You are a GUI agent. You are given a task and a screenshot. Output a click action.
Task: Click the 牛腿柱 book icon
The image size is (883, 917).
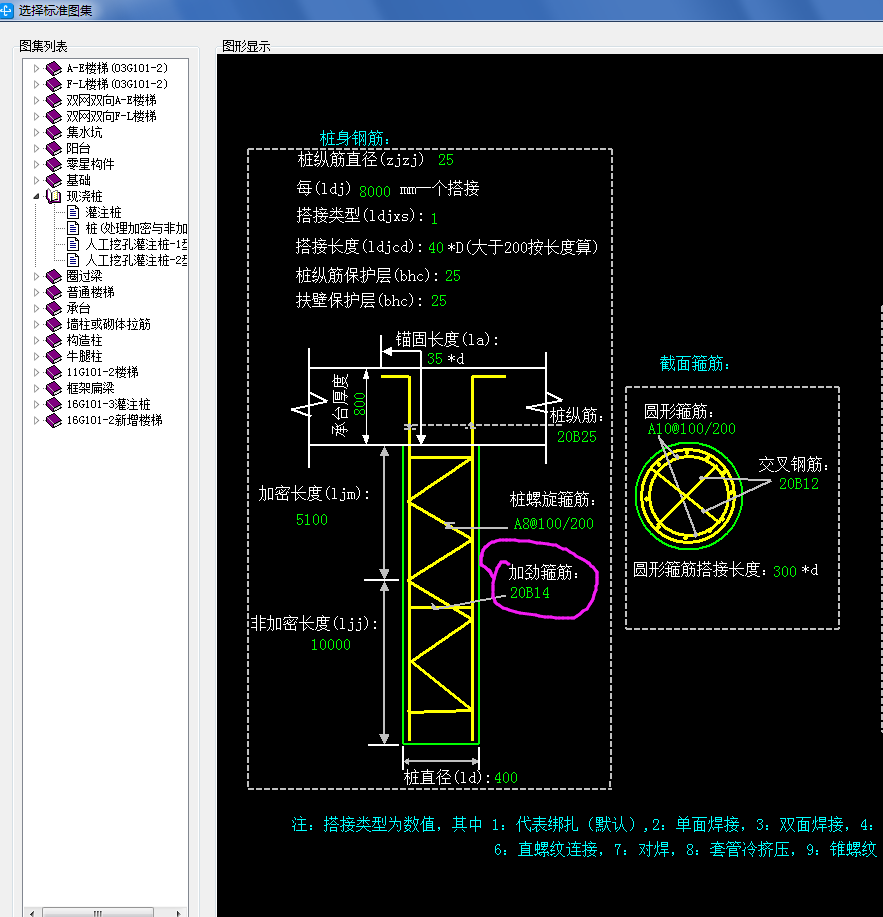pos(54,356)
